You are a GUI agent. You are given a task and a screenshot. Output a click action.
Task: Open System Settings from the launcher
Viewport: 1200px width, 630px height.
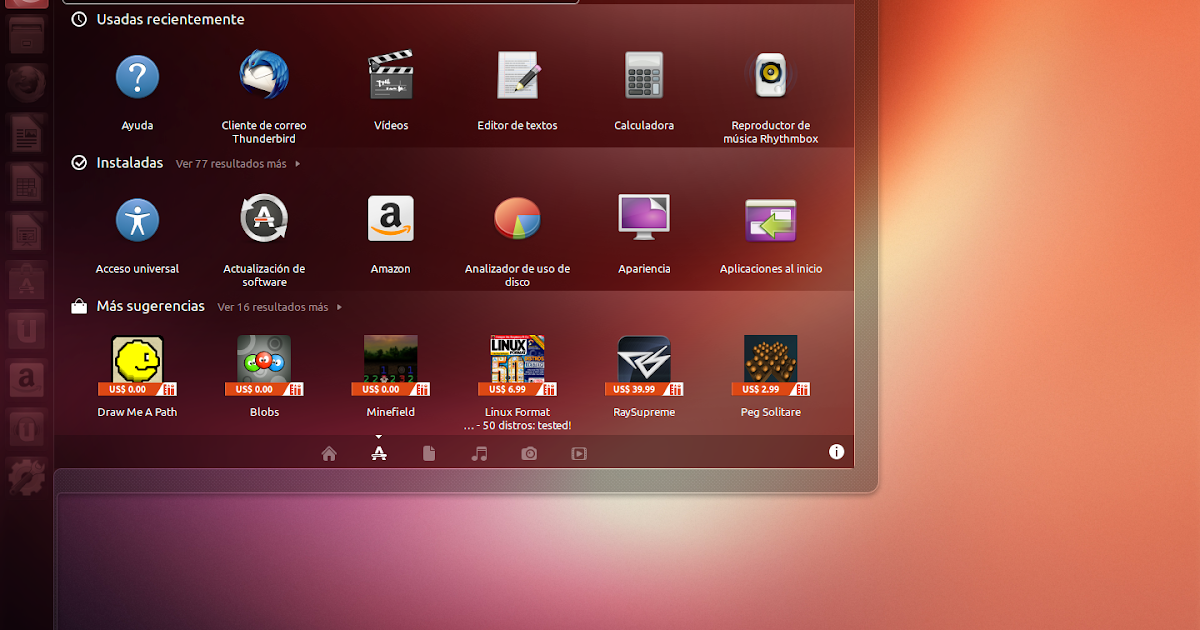tap(27, 478)
